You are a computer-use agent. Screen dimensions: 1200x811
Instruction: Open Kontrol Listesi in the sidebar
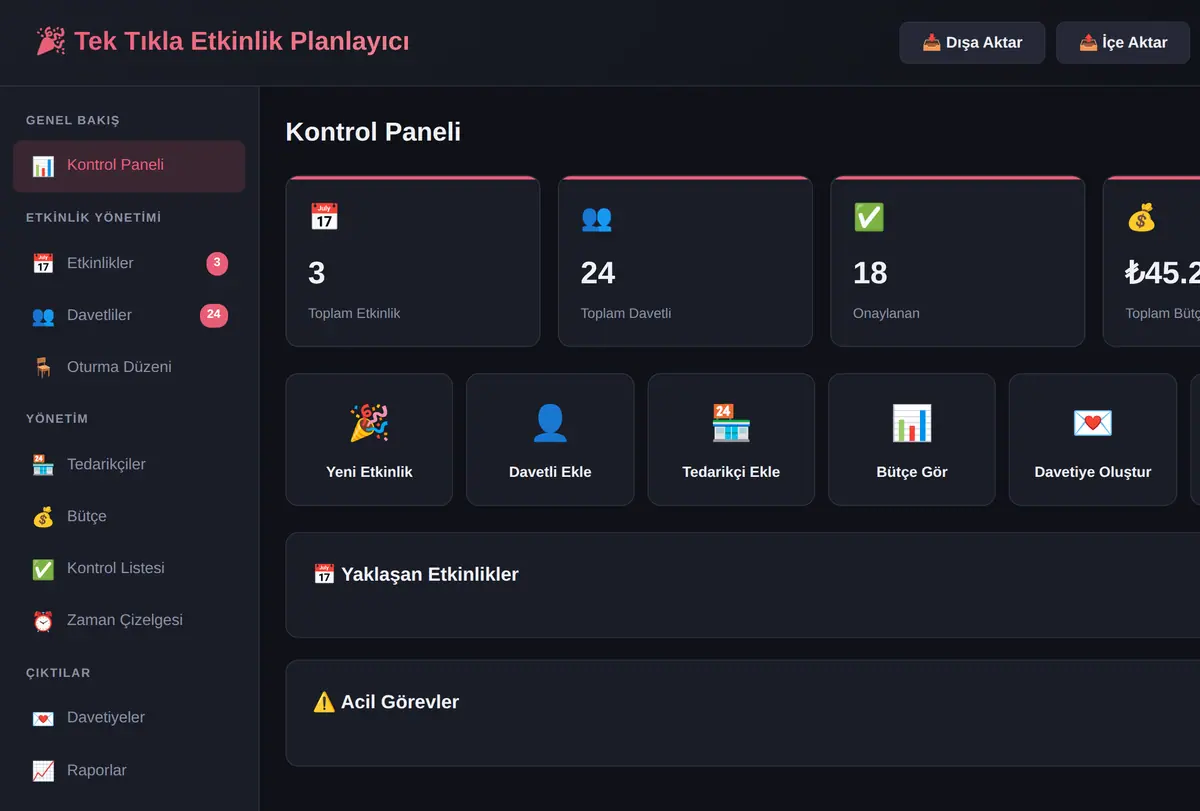[x=129, y=569]
